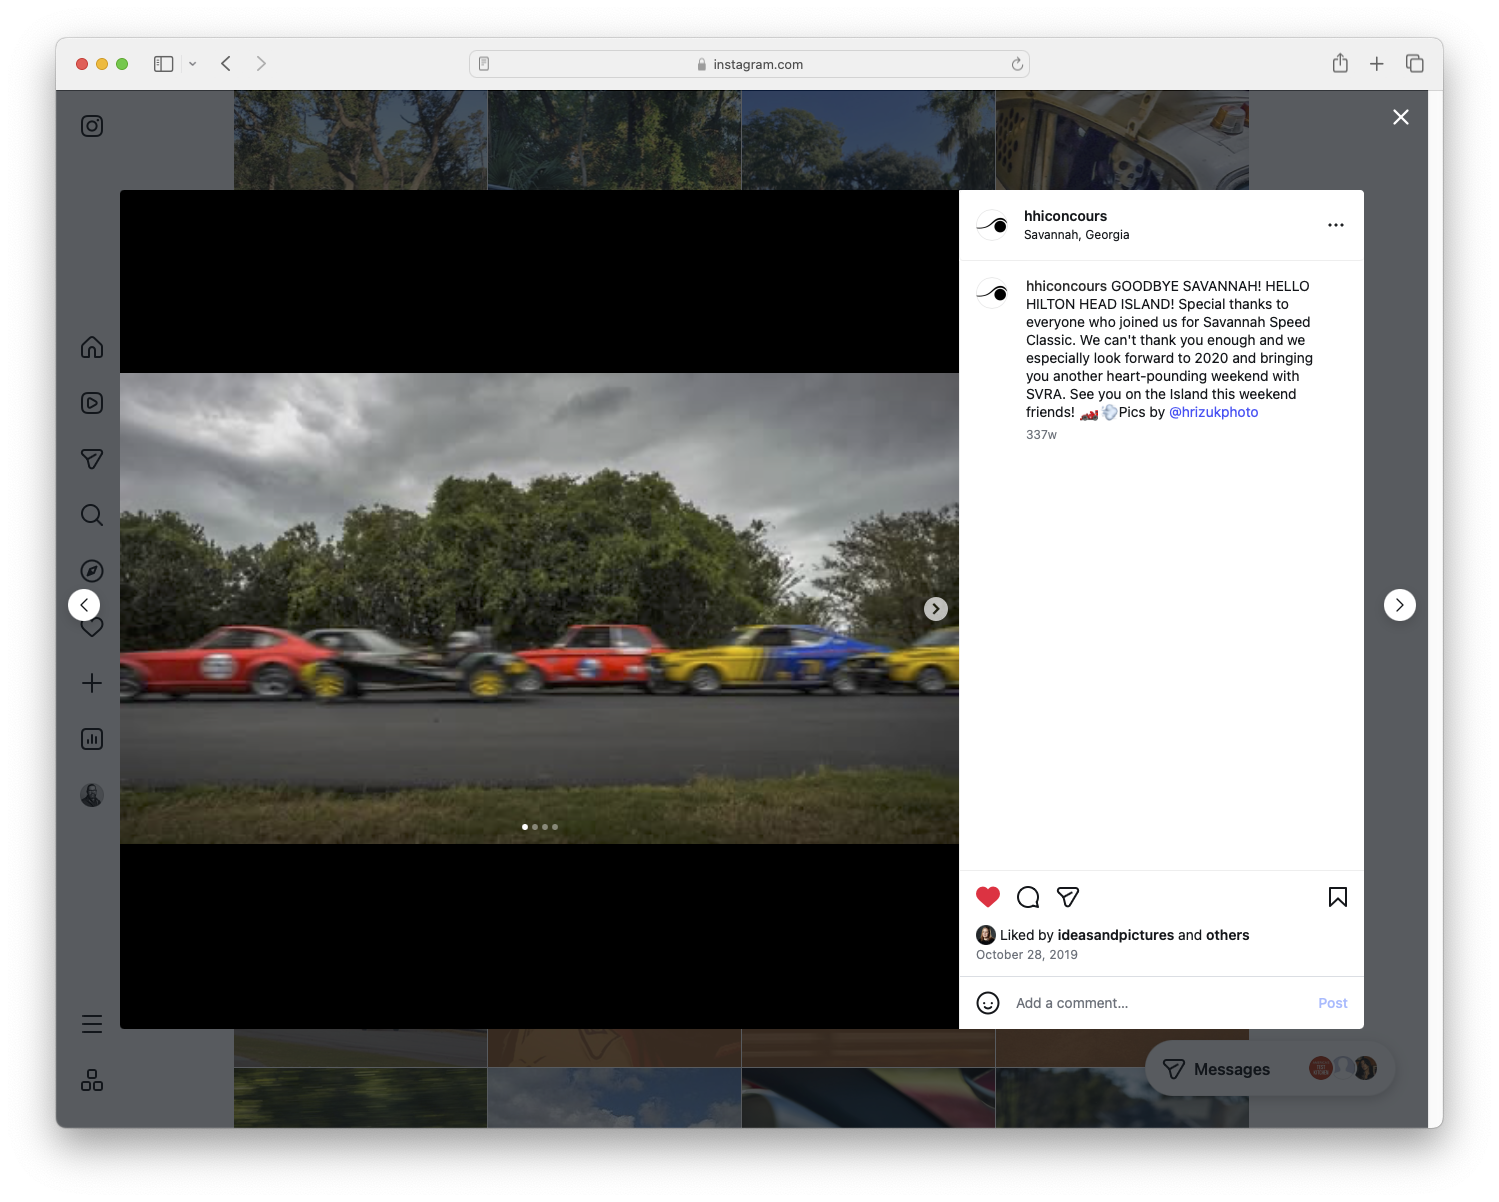Select the second carousel dot indicator
This screenshot has width=1499, height=1202.
point(534,827)
